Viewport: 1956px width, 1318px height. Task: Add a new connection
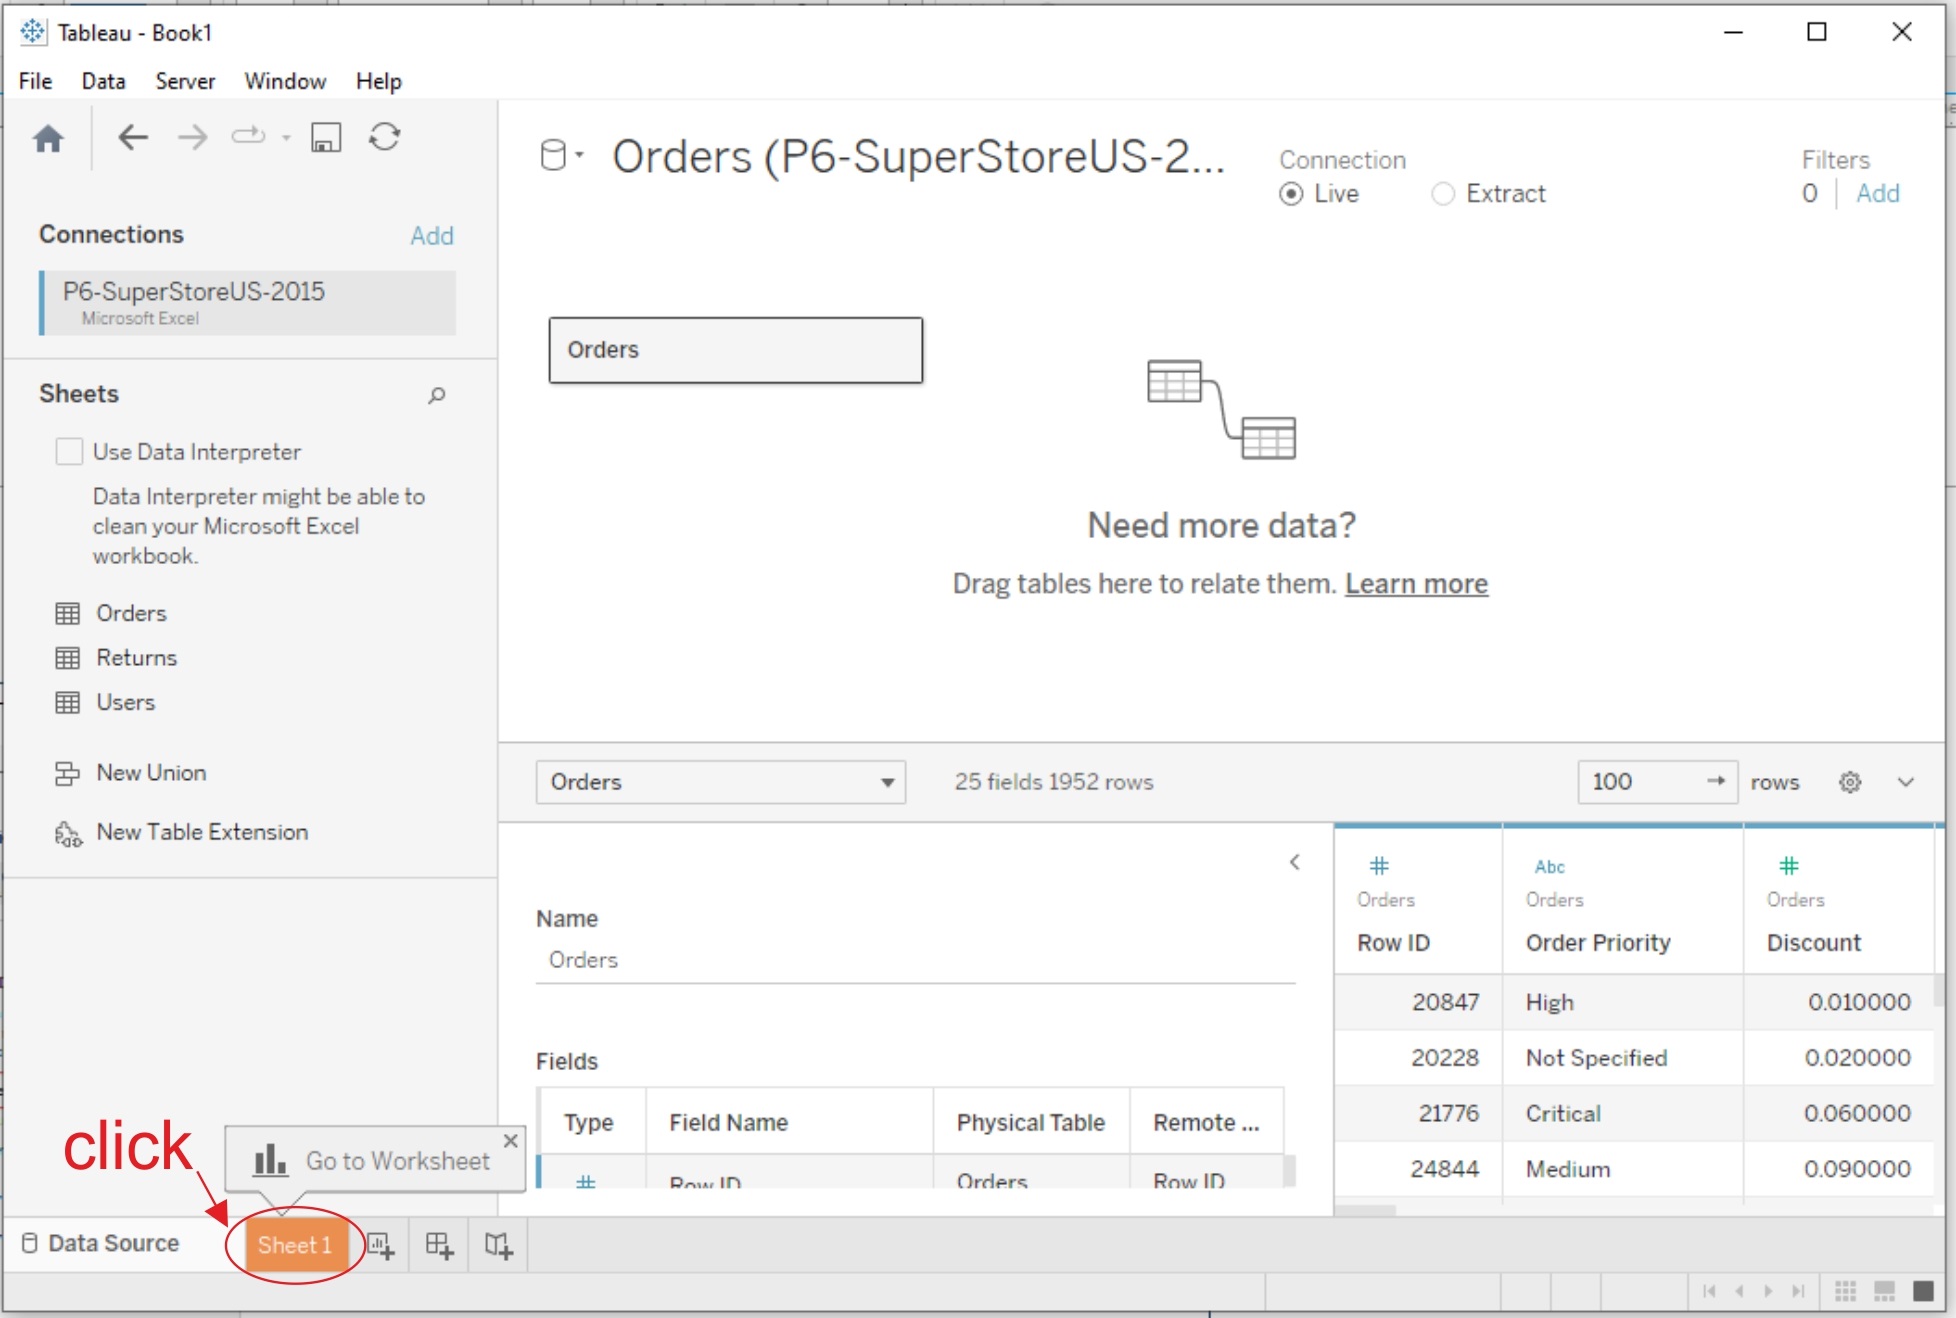[x=432, y=235]
